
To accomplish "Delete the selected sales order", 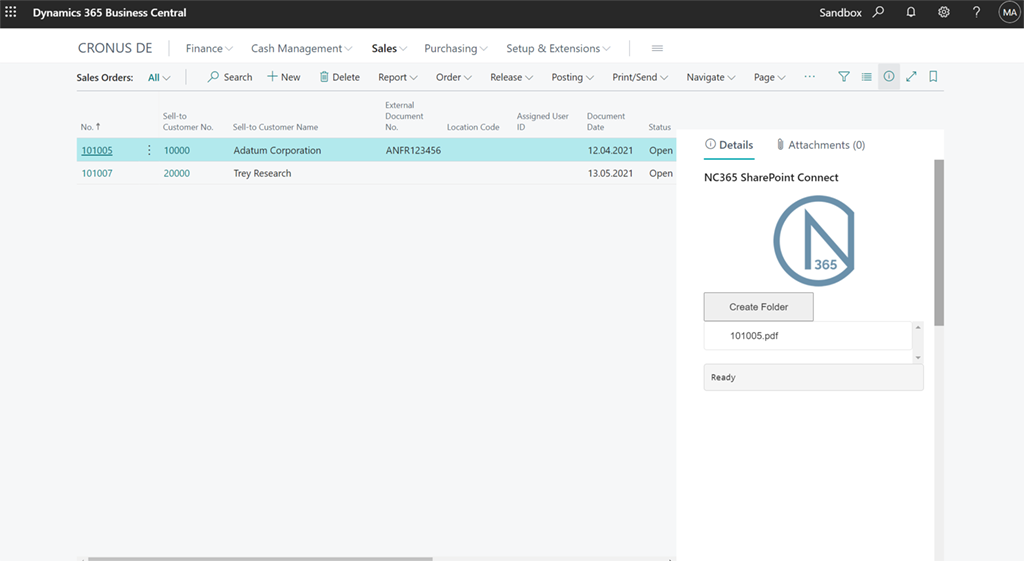I will [340, 77].
